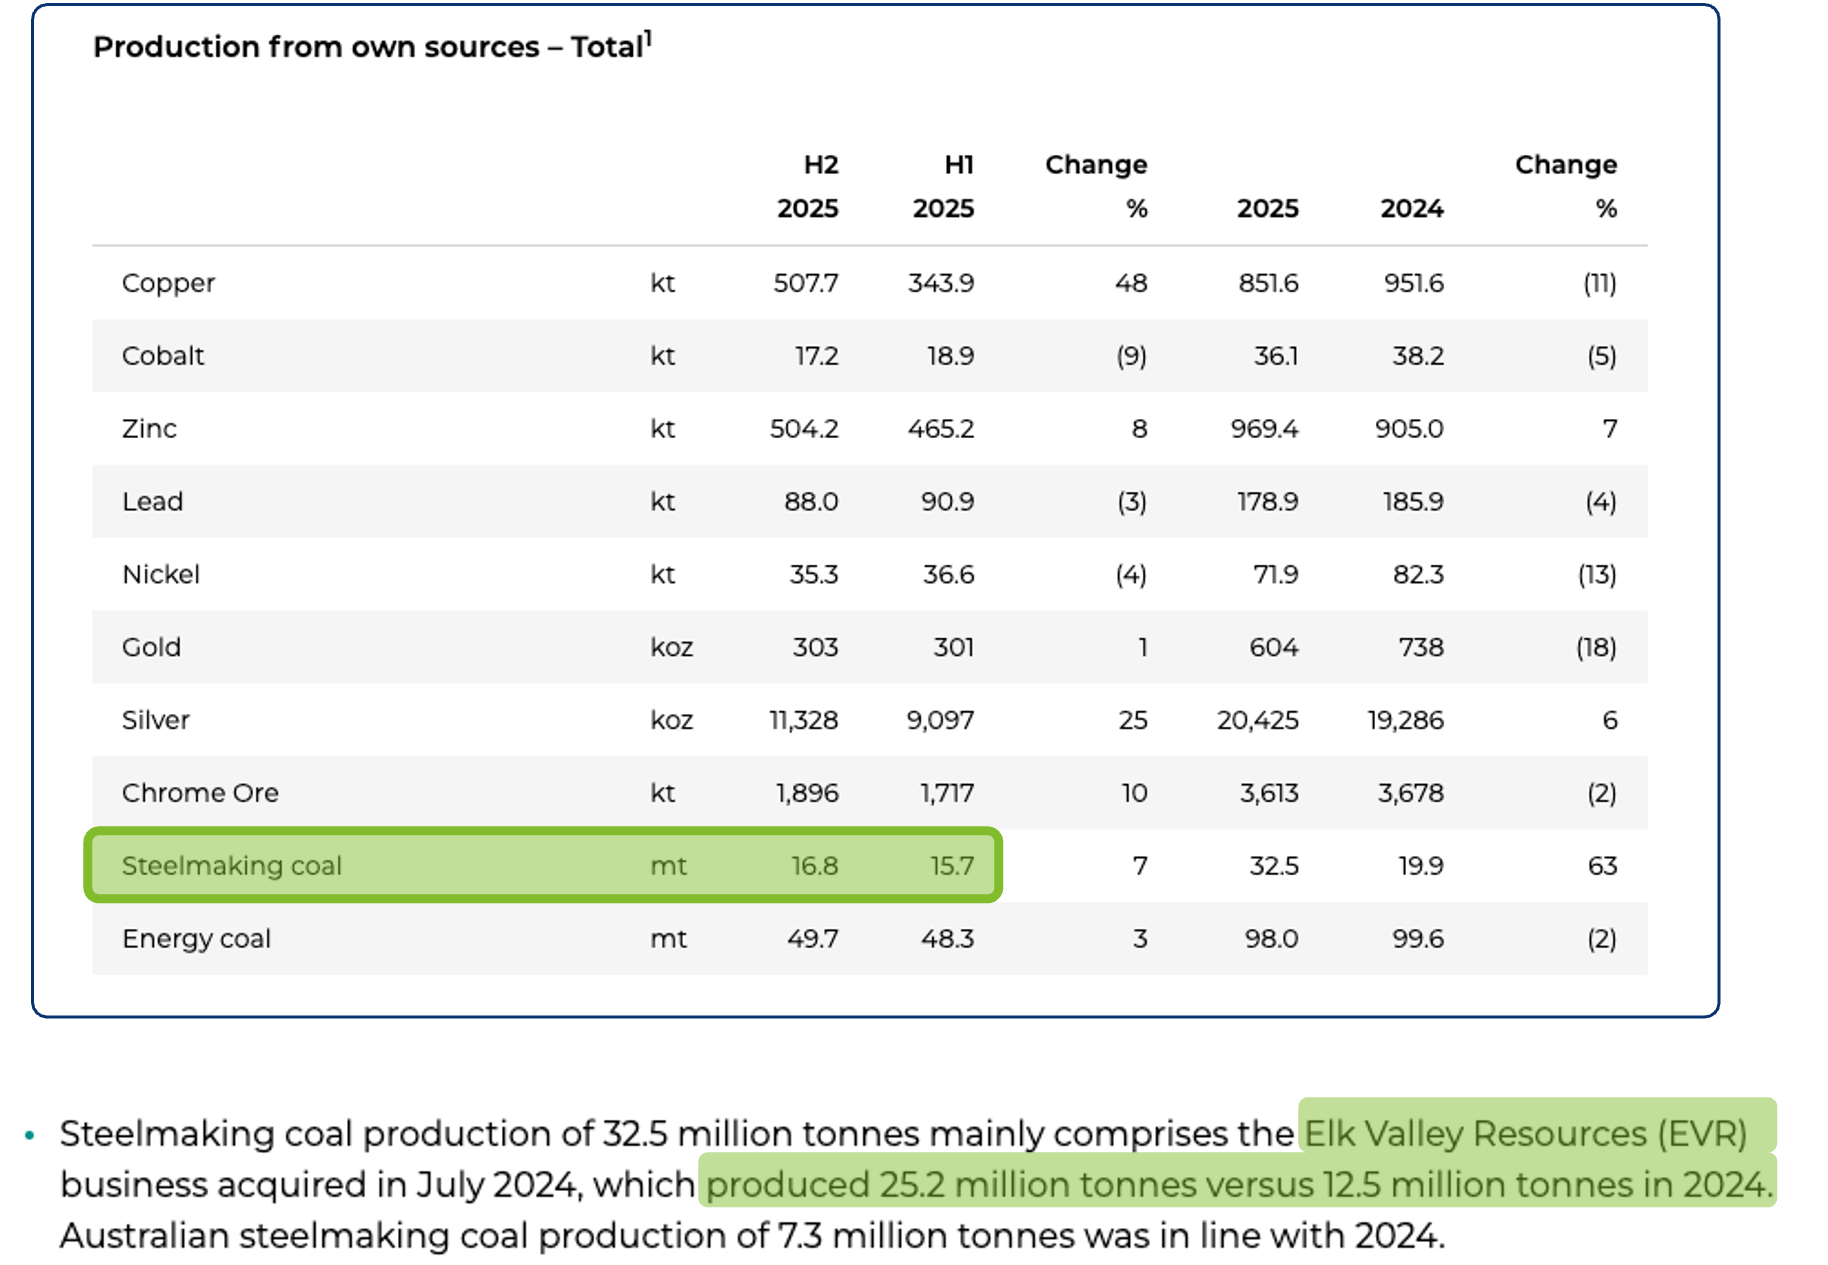Click Steelmaking coal yearly change value 63

coord(1603,866)
